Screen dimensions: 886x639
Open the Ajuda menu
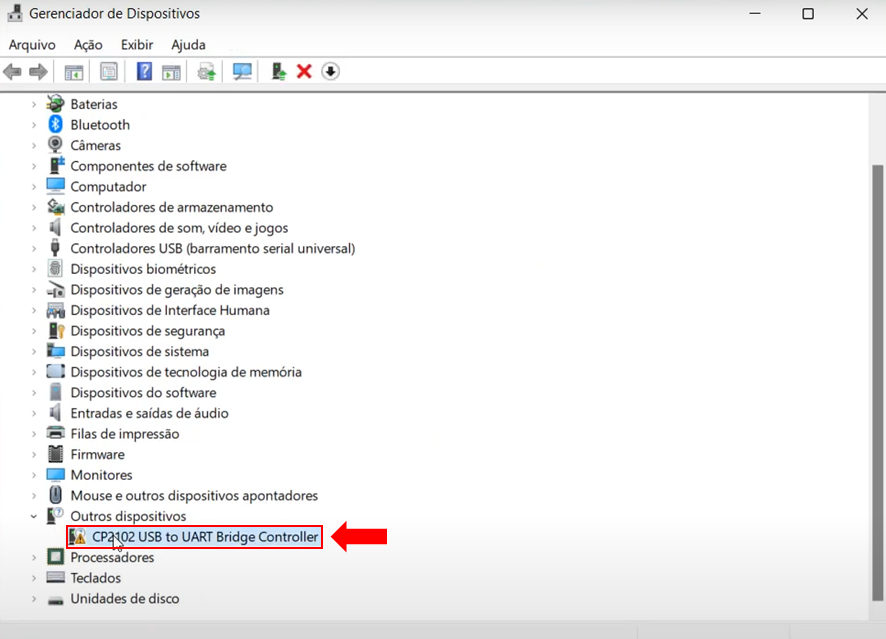point(188,45)
